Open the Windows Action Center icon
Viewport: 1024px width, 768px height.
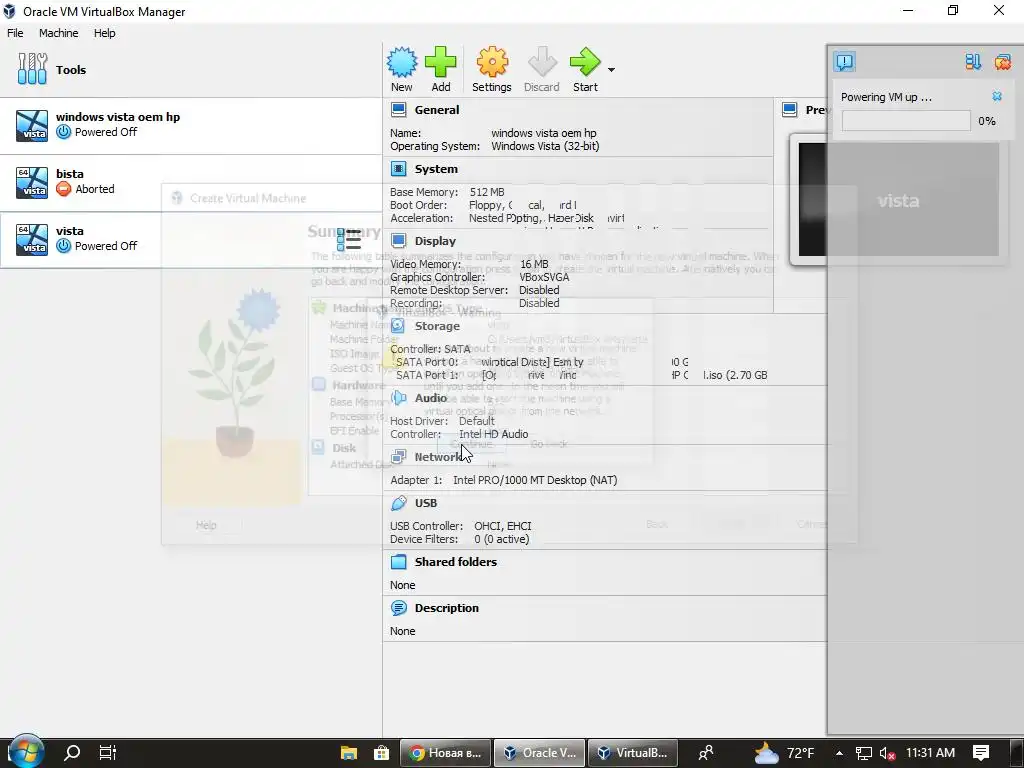[981, 753]
